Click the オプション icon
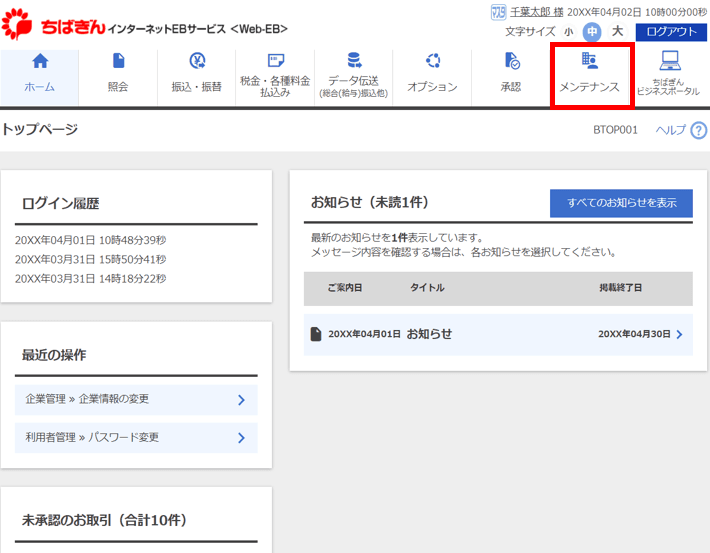The height and width of the screenshot is (553, 710). point(432,61)
